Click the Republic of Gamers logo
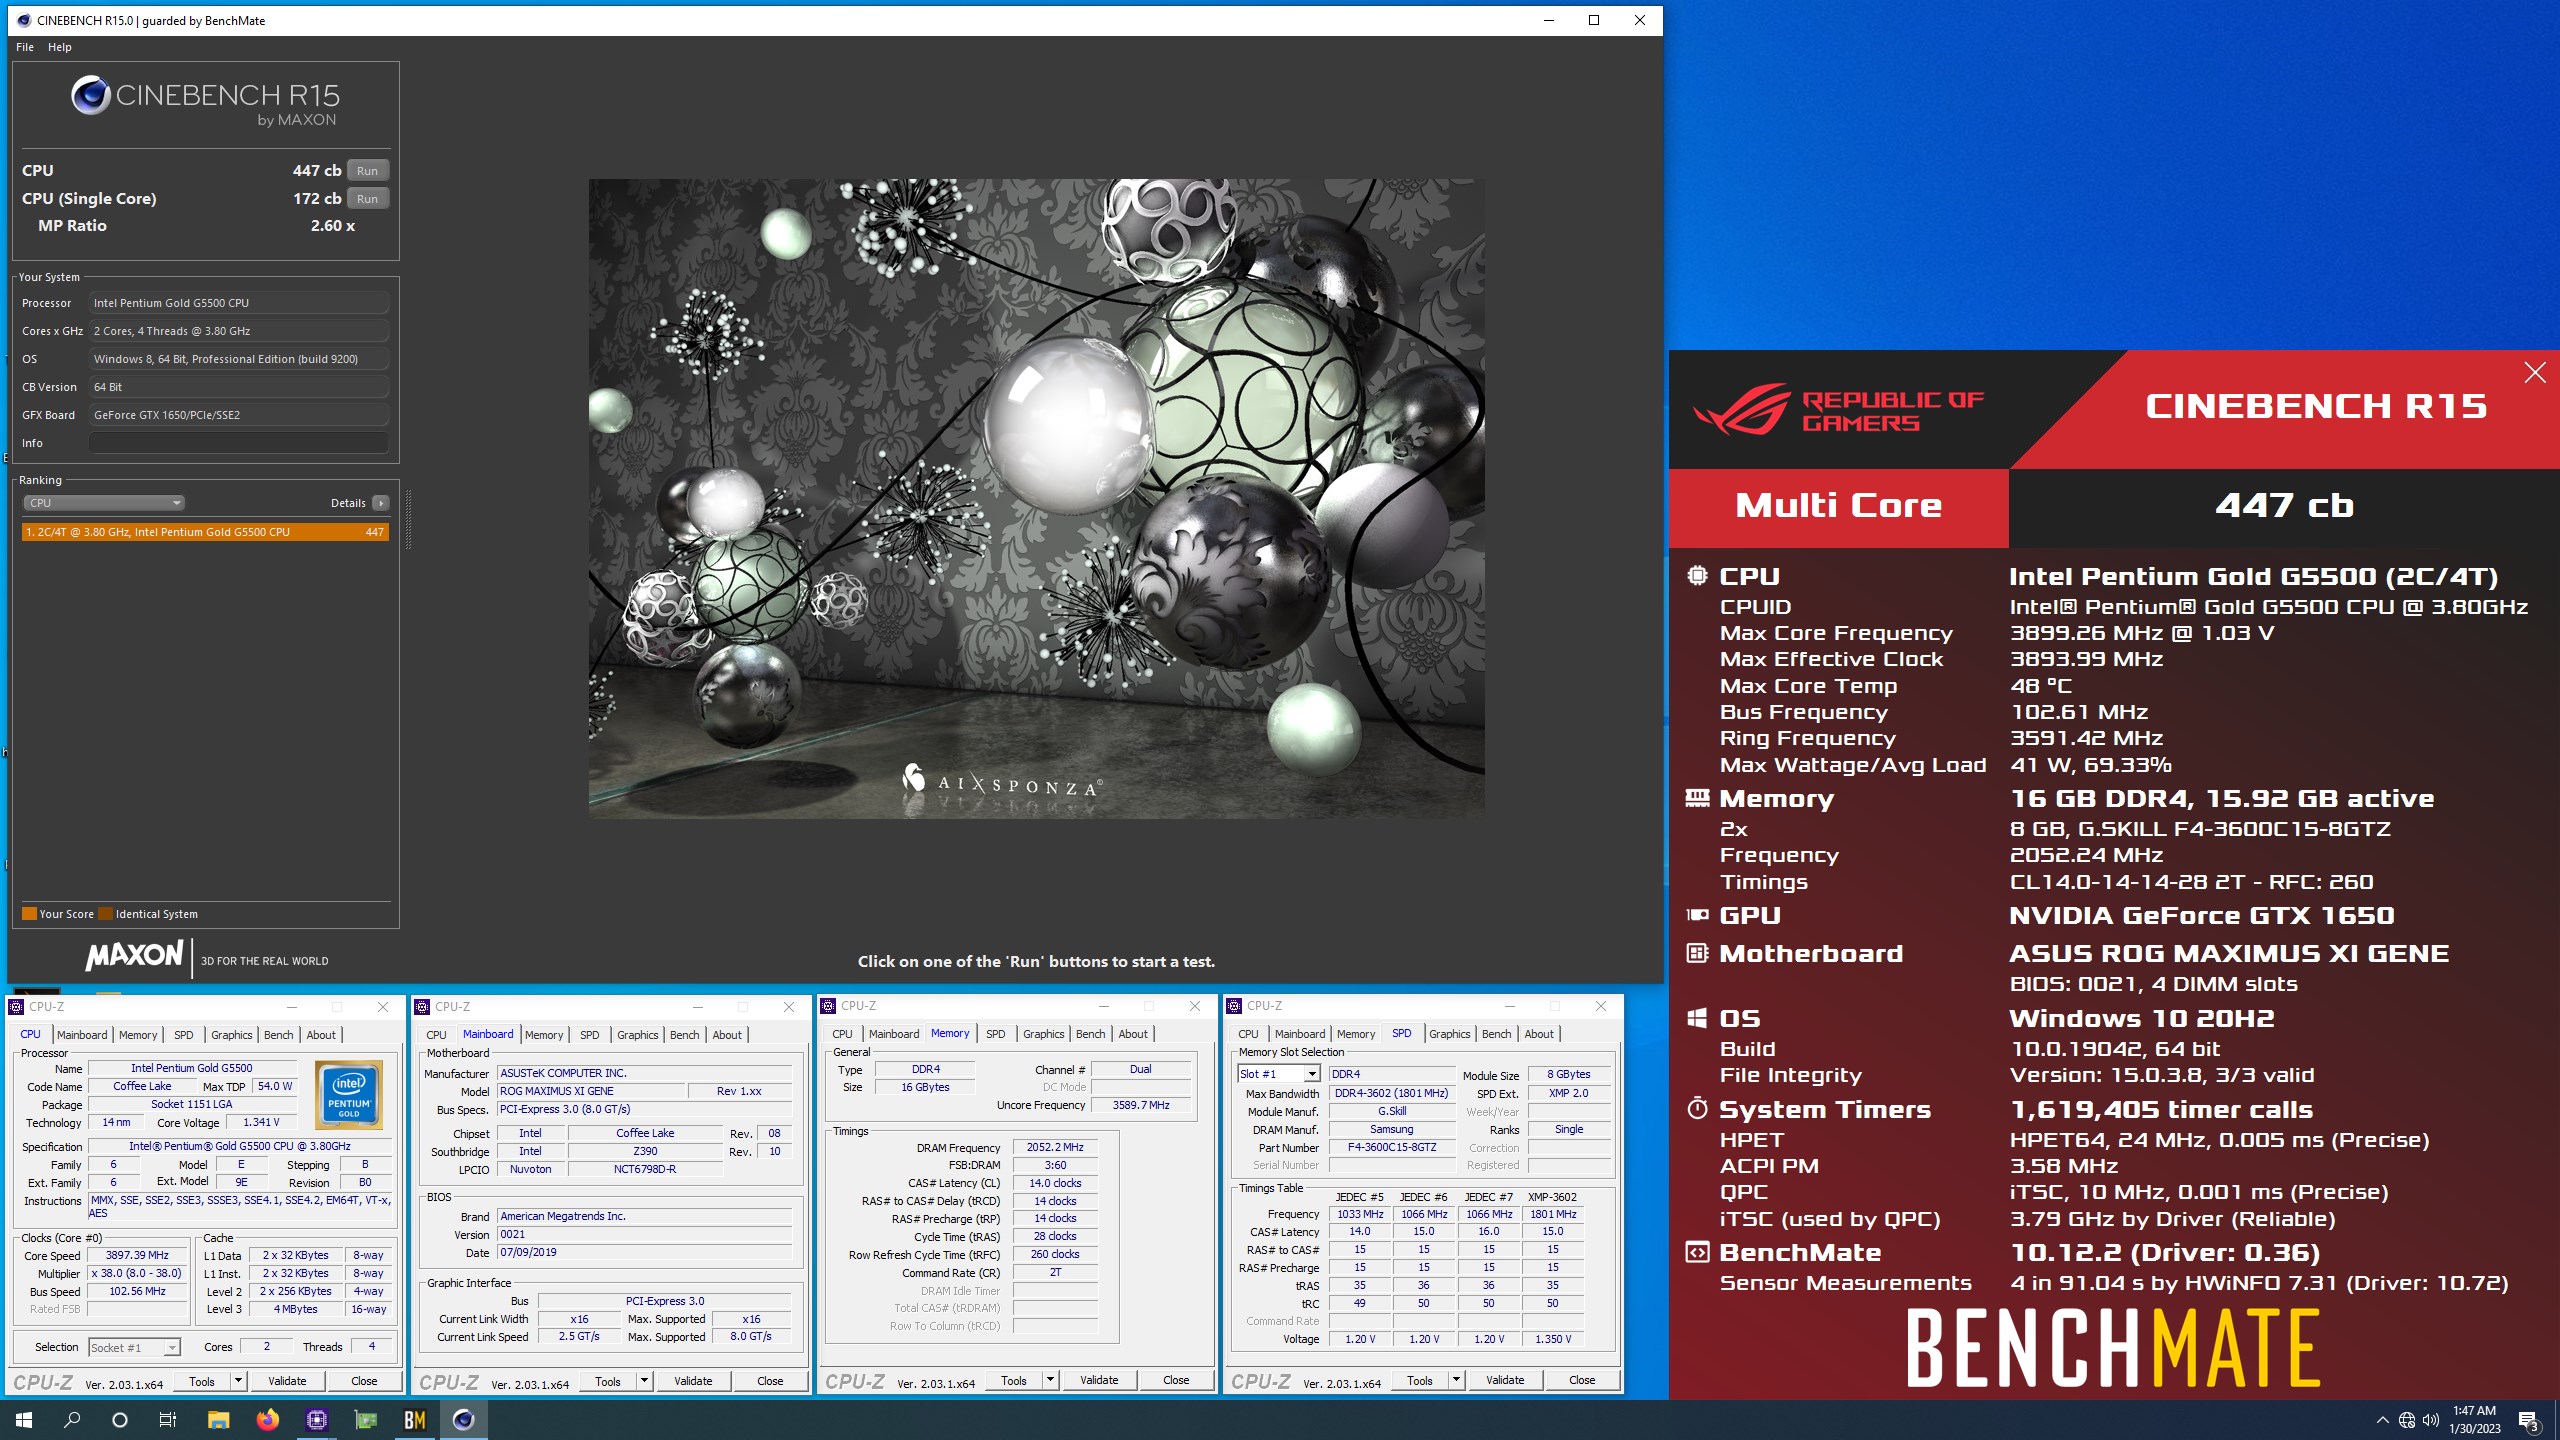Screen dimensions: 2560x1440 click(1839, 410)
